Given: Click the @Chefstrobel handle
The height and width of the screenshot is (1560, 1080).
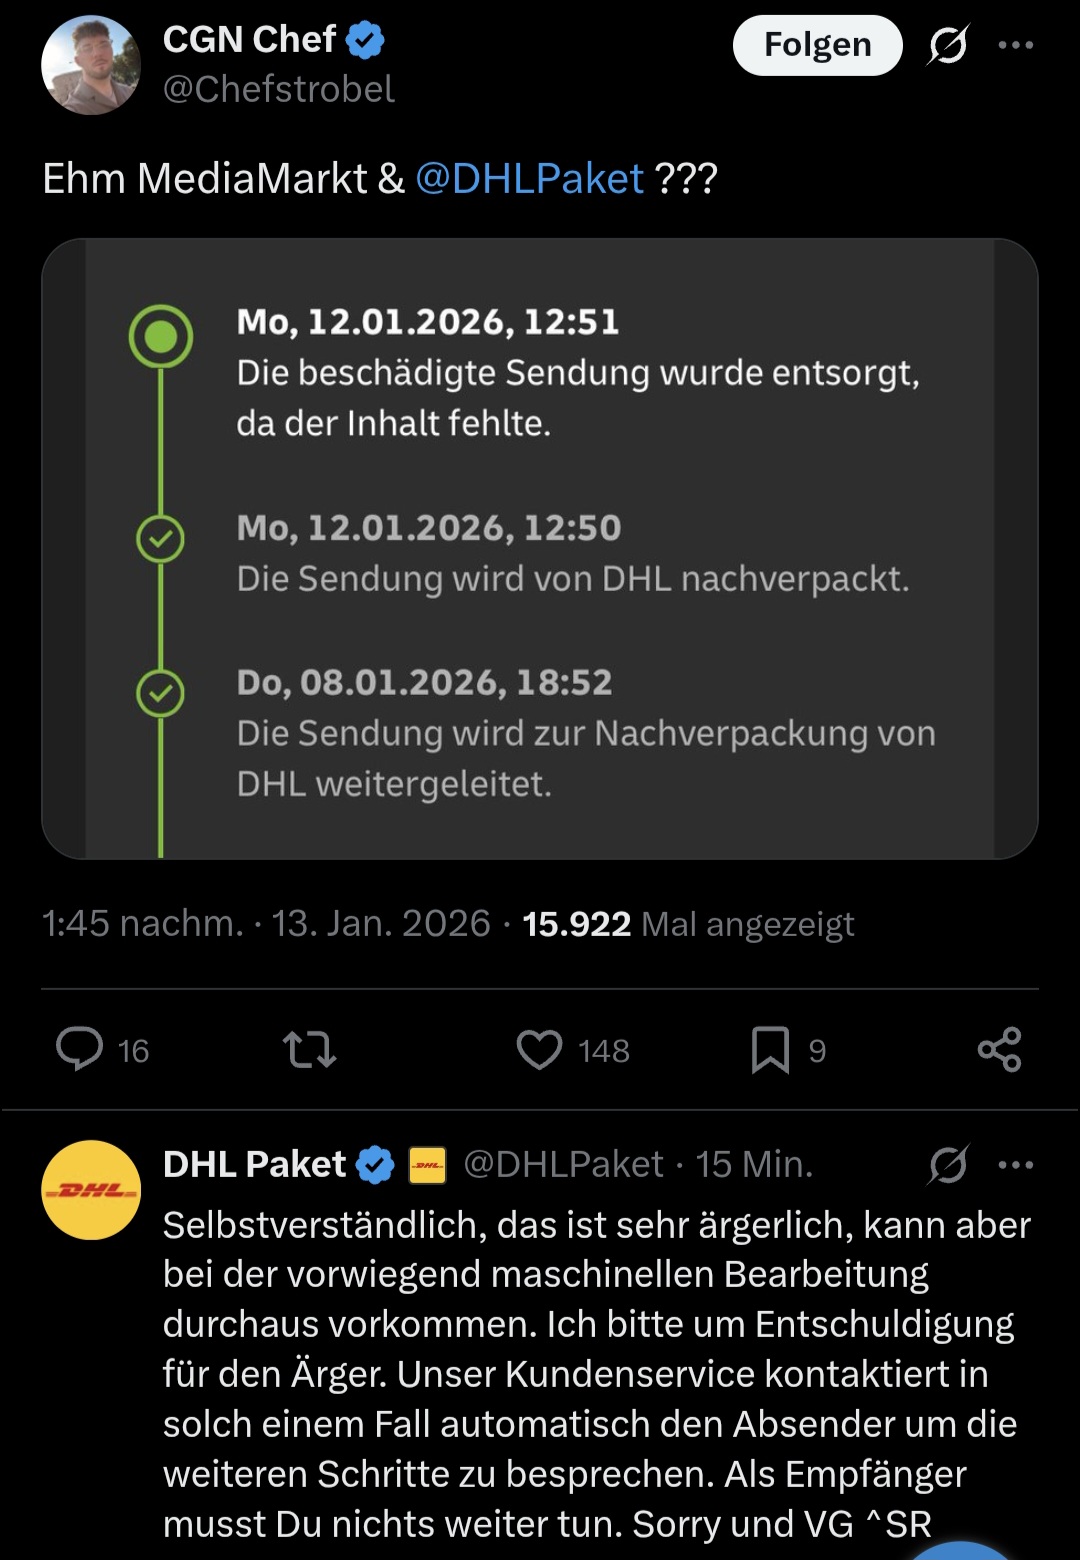Looking at the screenshot, I should [279, 90].
